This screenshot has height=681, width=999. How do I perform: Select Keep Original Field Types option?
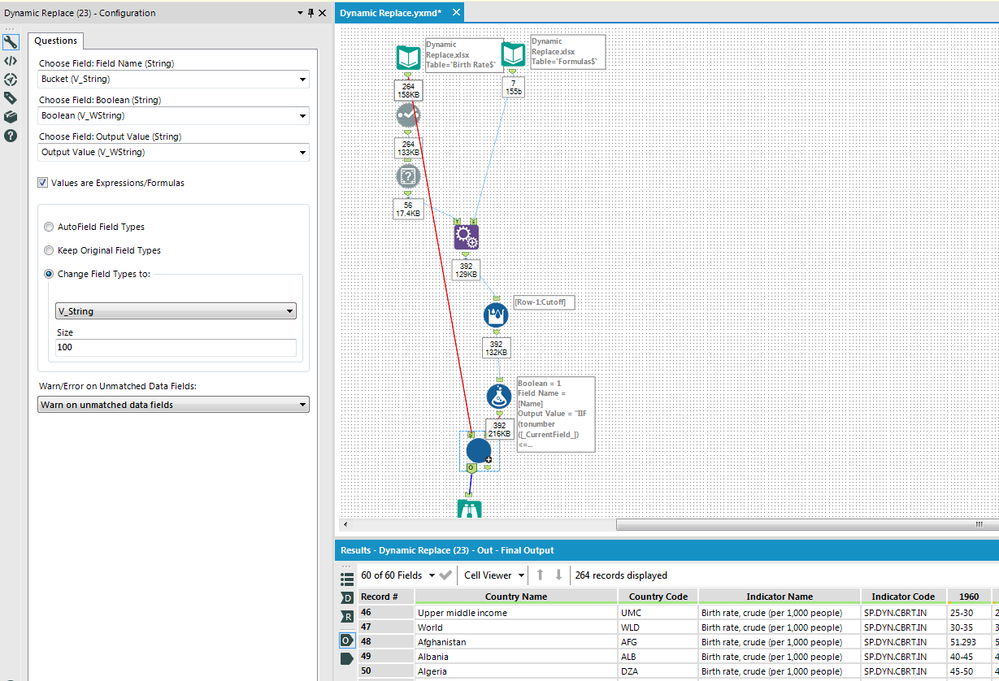(48, 250)
